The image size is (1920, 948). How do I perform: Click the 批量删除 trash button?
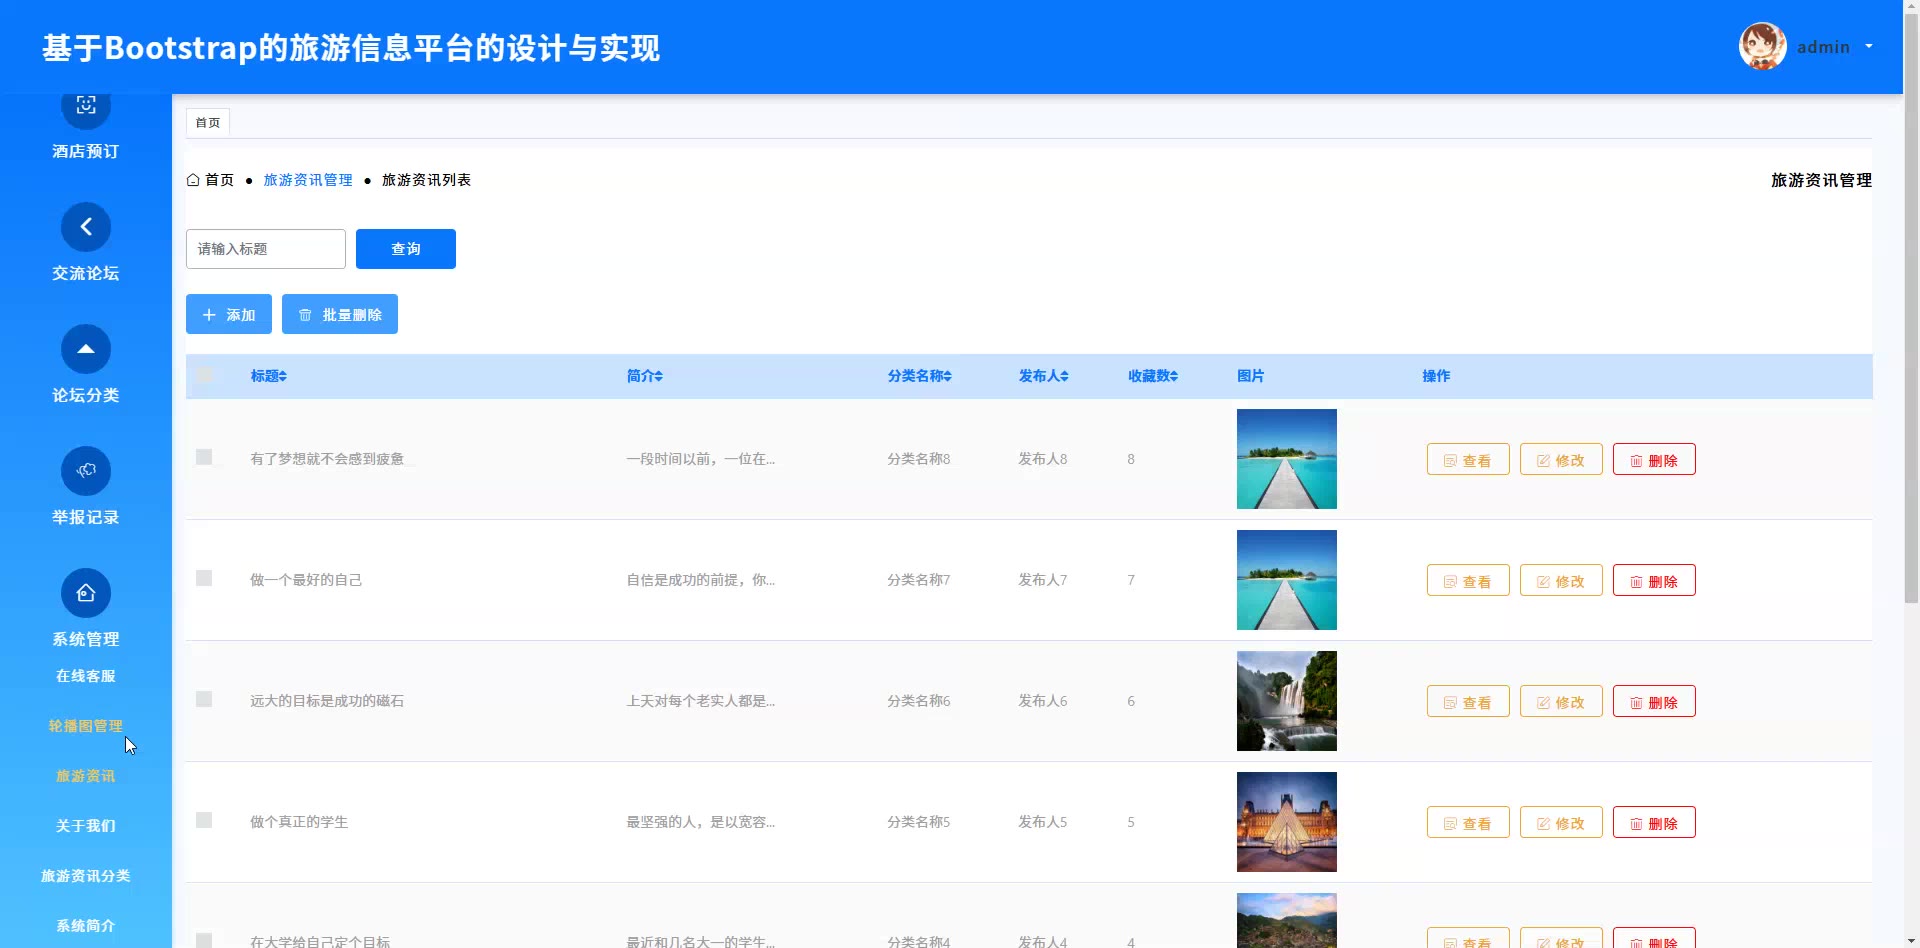pyautogui.click(x=340, y=314)
